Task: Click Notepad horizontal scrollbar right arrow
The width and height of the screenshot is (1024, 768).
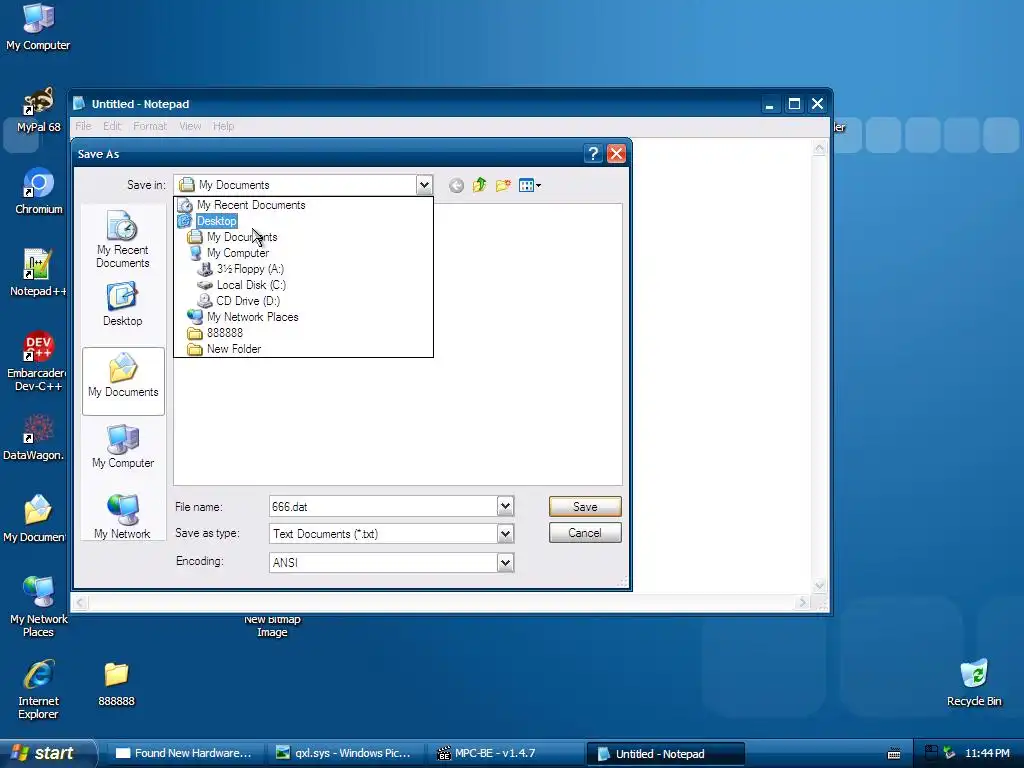Action: point(803,602)
